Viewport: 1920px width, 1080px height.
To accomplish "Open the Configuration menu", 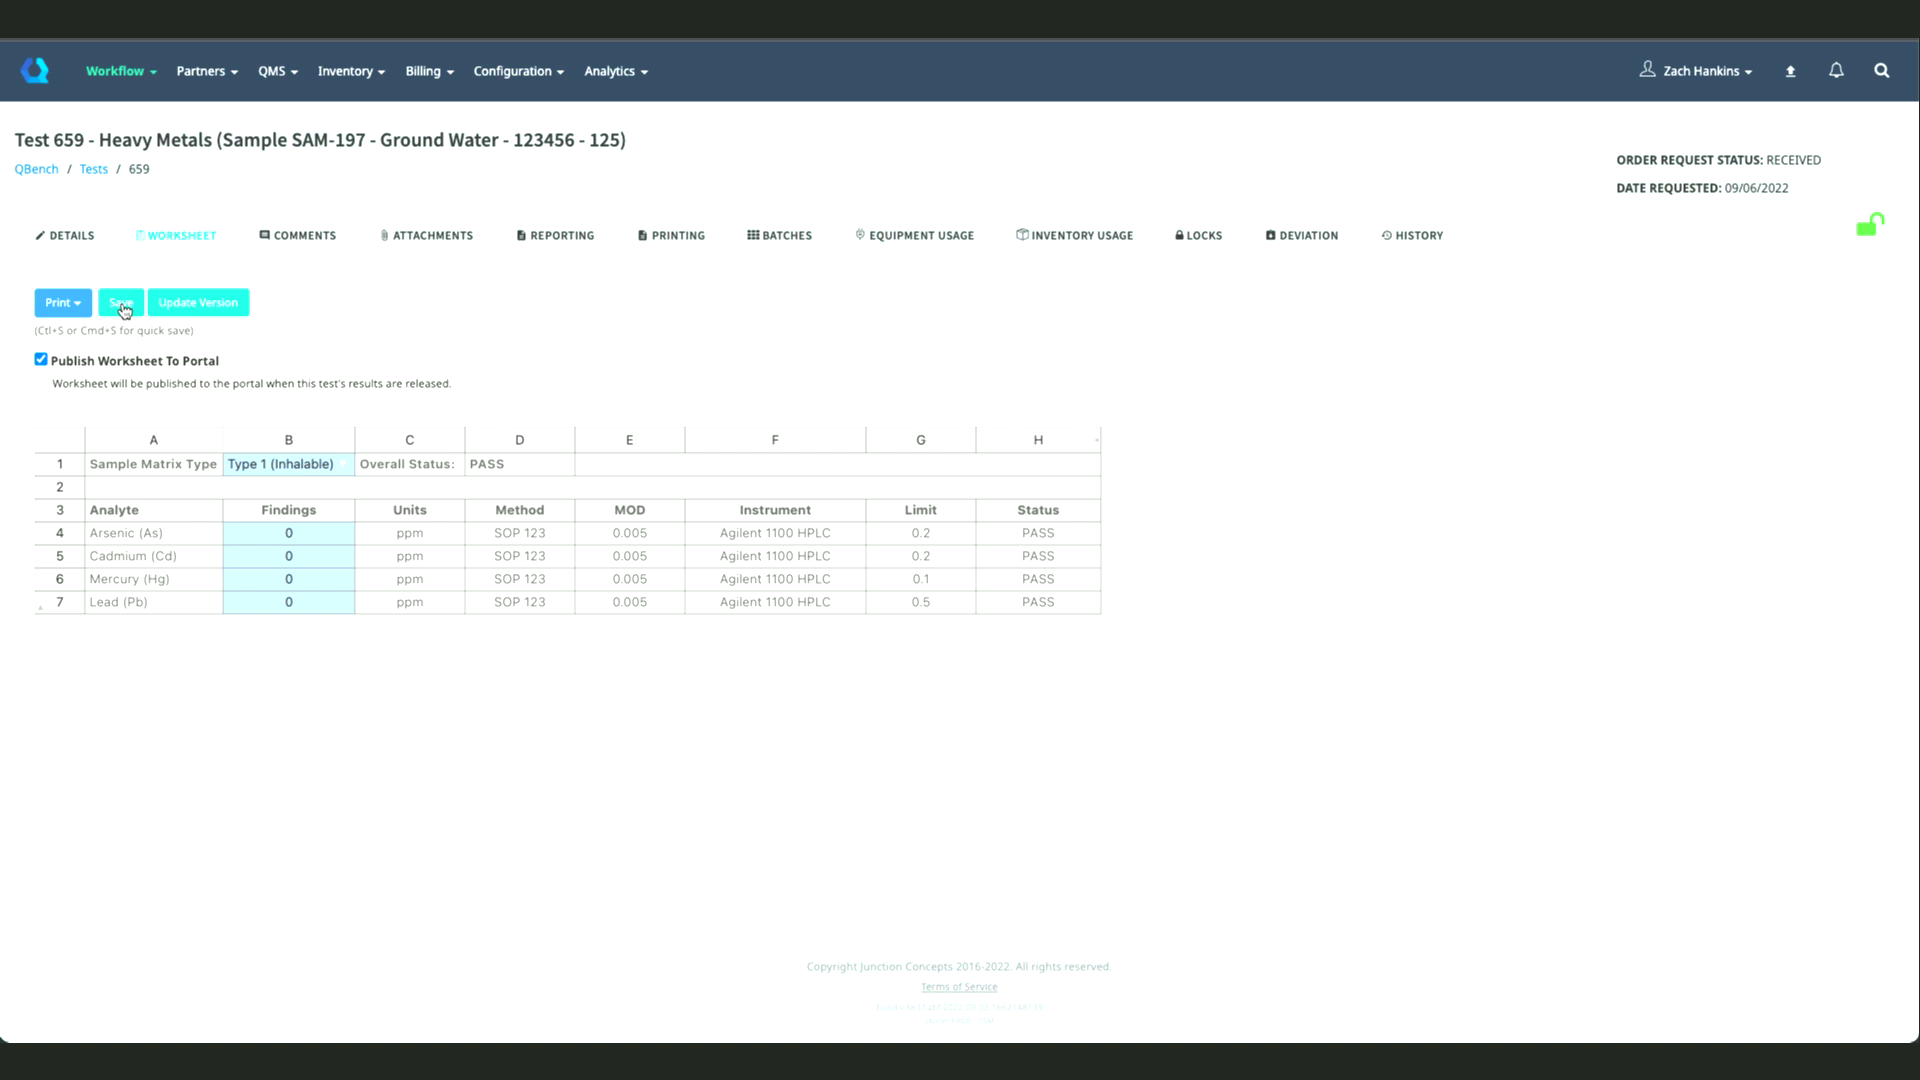I will pyautogui.click(x=518, y=71).
